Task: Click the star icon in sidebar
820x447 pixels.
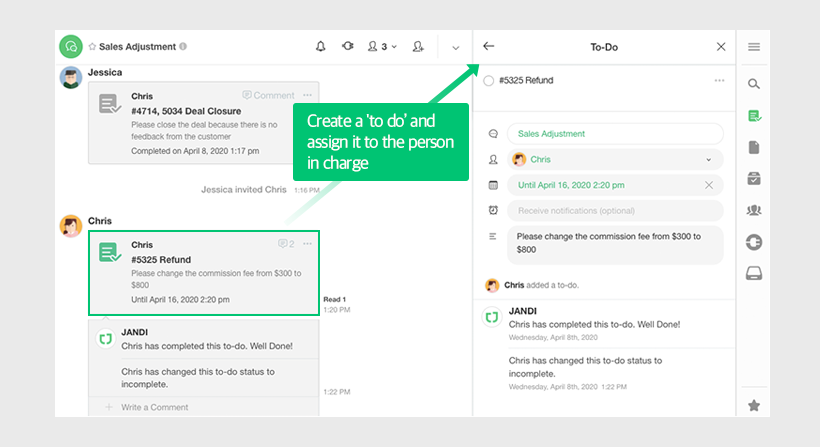Action: coord(754,405)
